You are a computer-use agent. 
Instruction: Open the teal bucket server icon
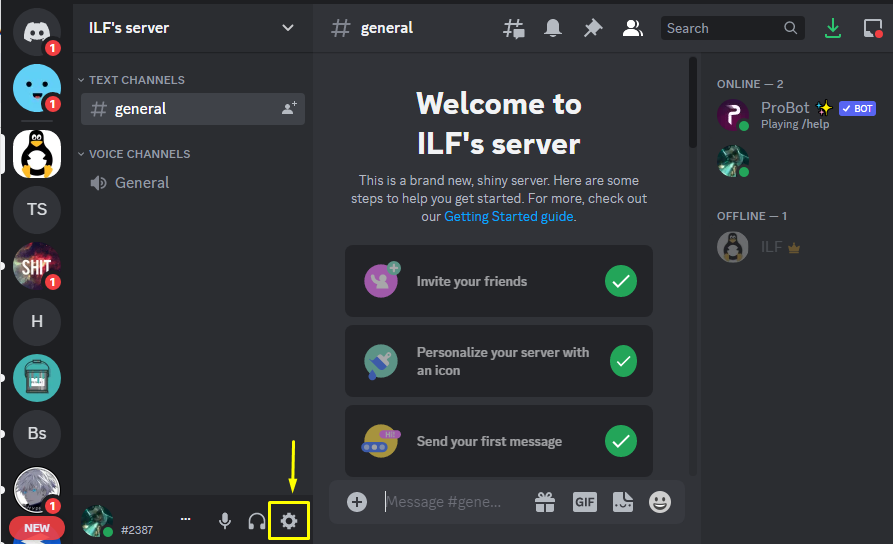click(36, 378)
